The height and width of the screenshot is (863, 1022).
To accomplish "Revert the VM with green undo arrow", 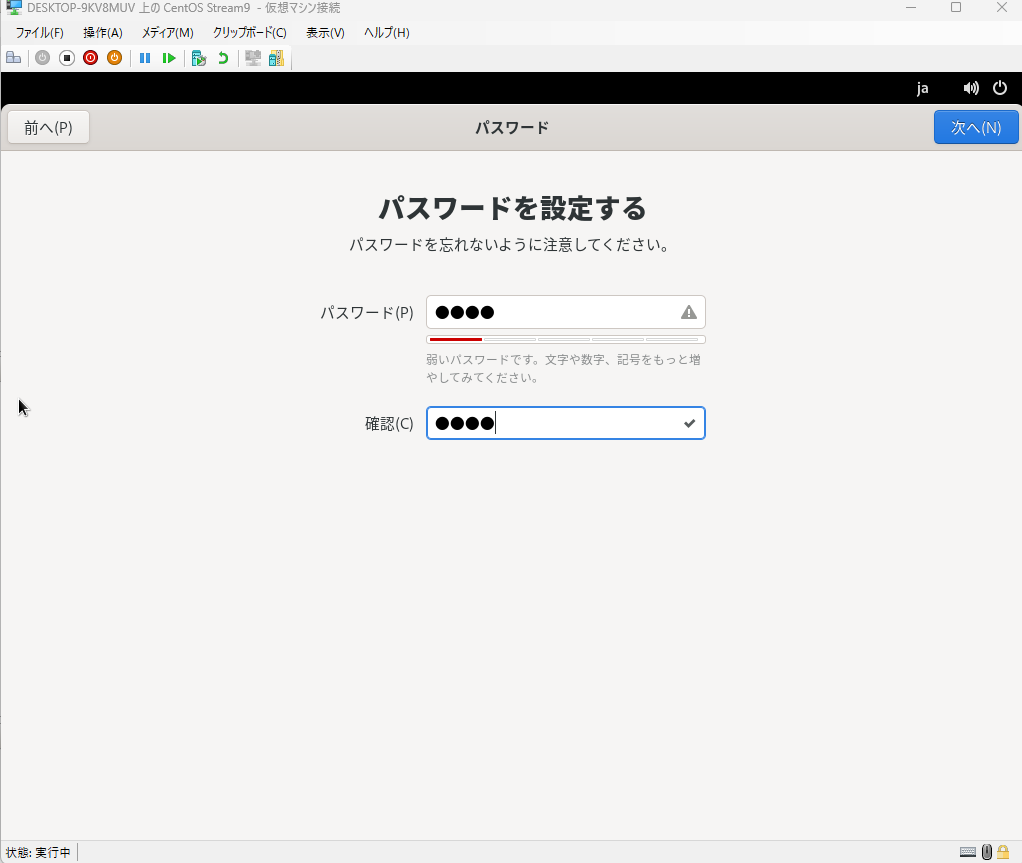I will point(223,58).
